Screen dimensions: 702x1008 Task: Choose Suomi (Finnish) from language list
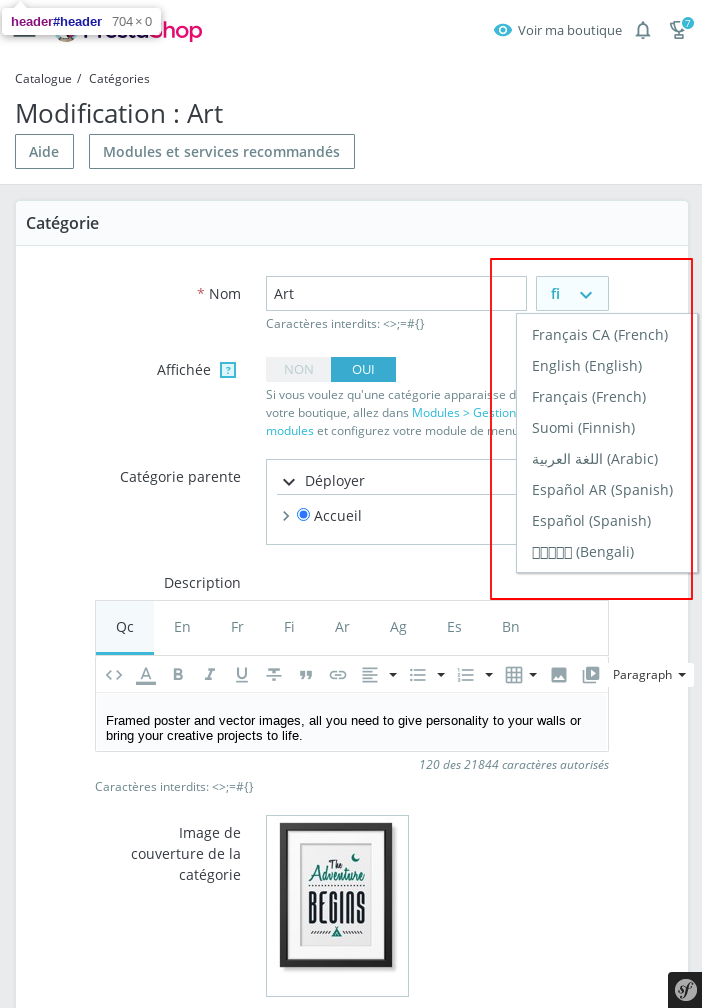tap(583, 428)
